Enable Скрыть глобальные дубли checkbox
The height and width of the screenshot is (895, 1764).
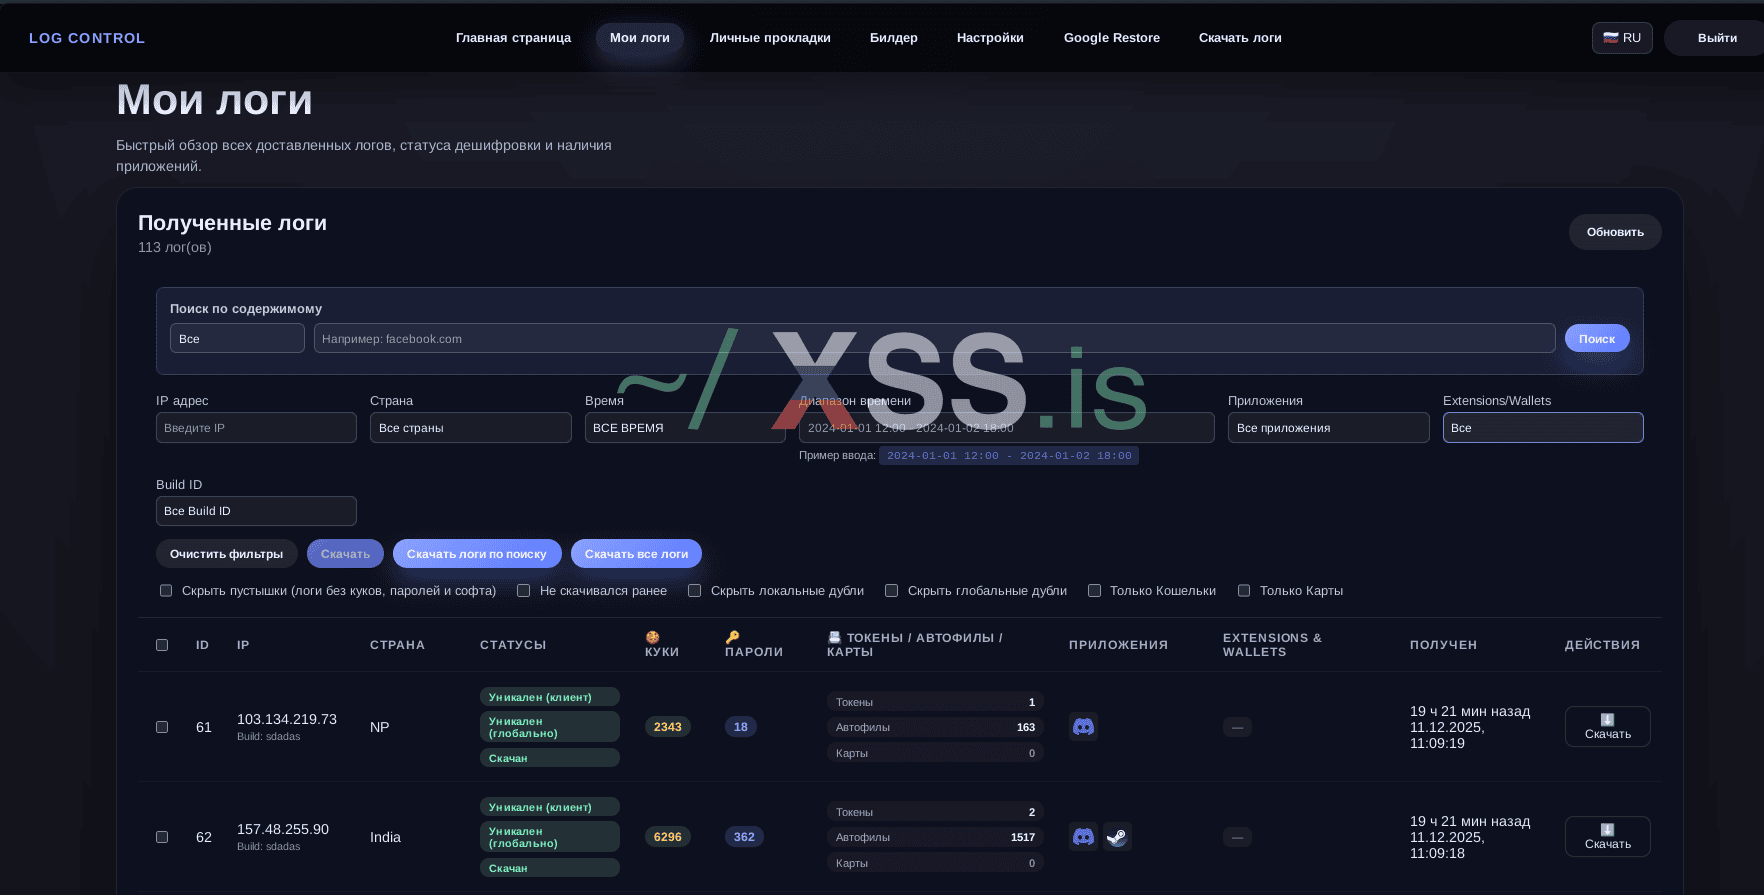tap(891, 591)
